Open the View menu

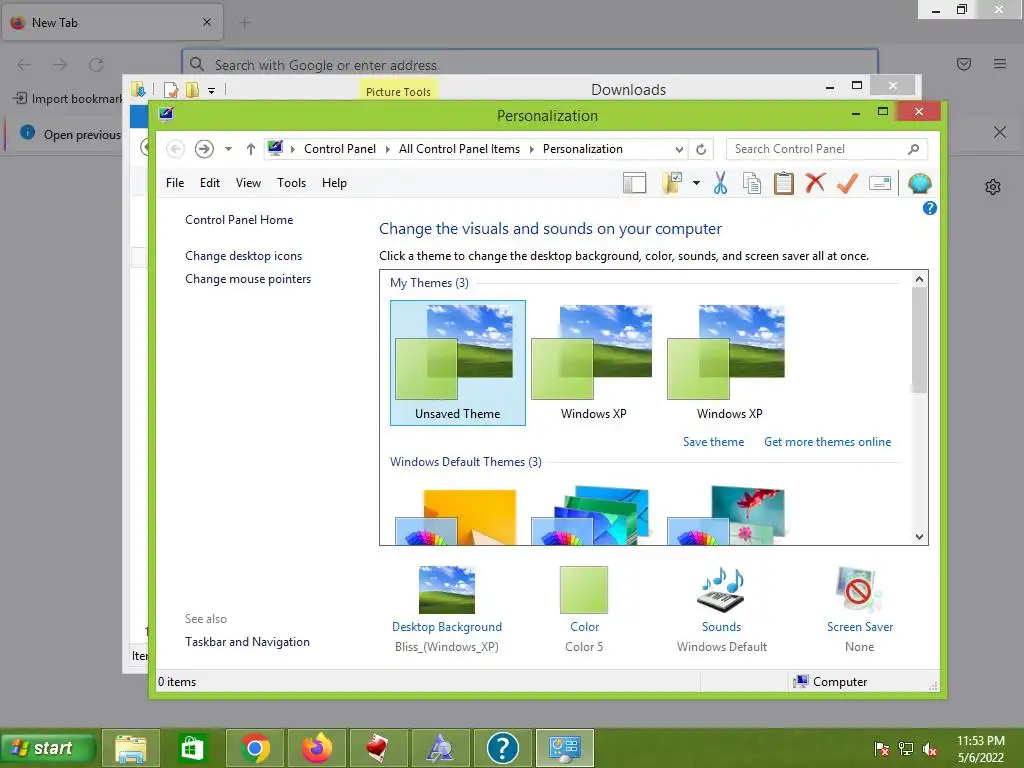[248, 183]
